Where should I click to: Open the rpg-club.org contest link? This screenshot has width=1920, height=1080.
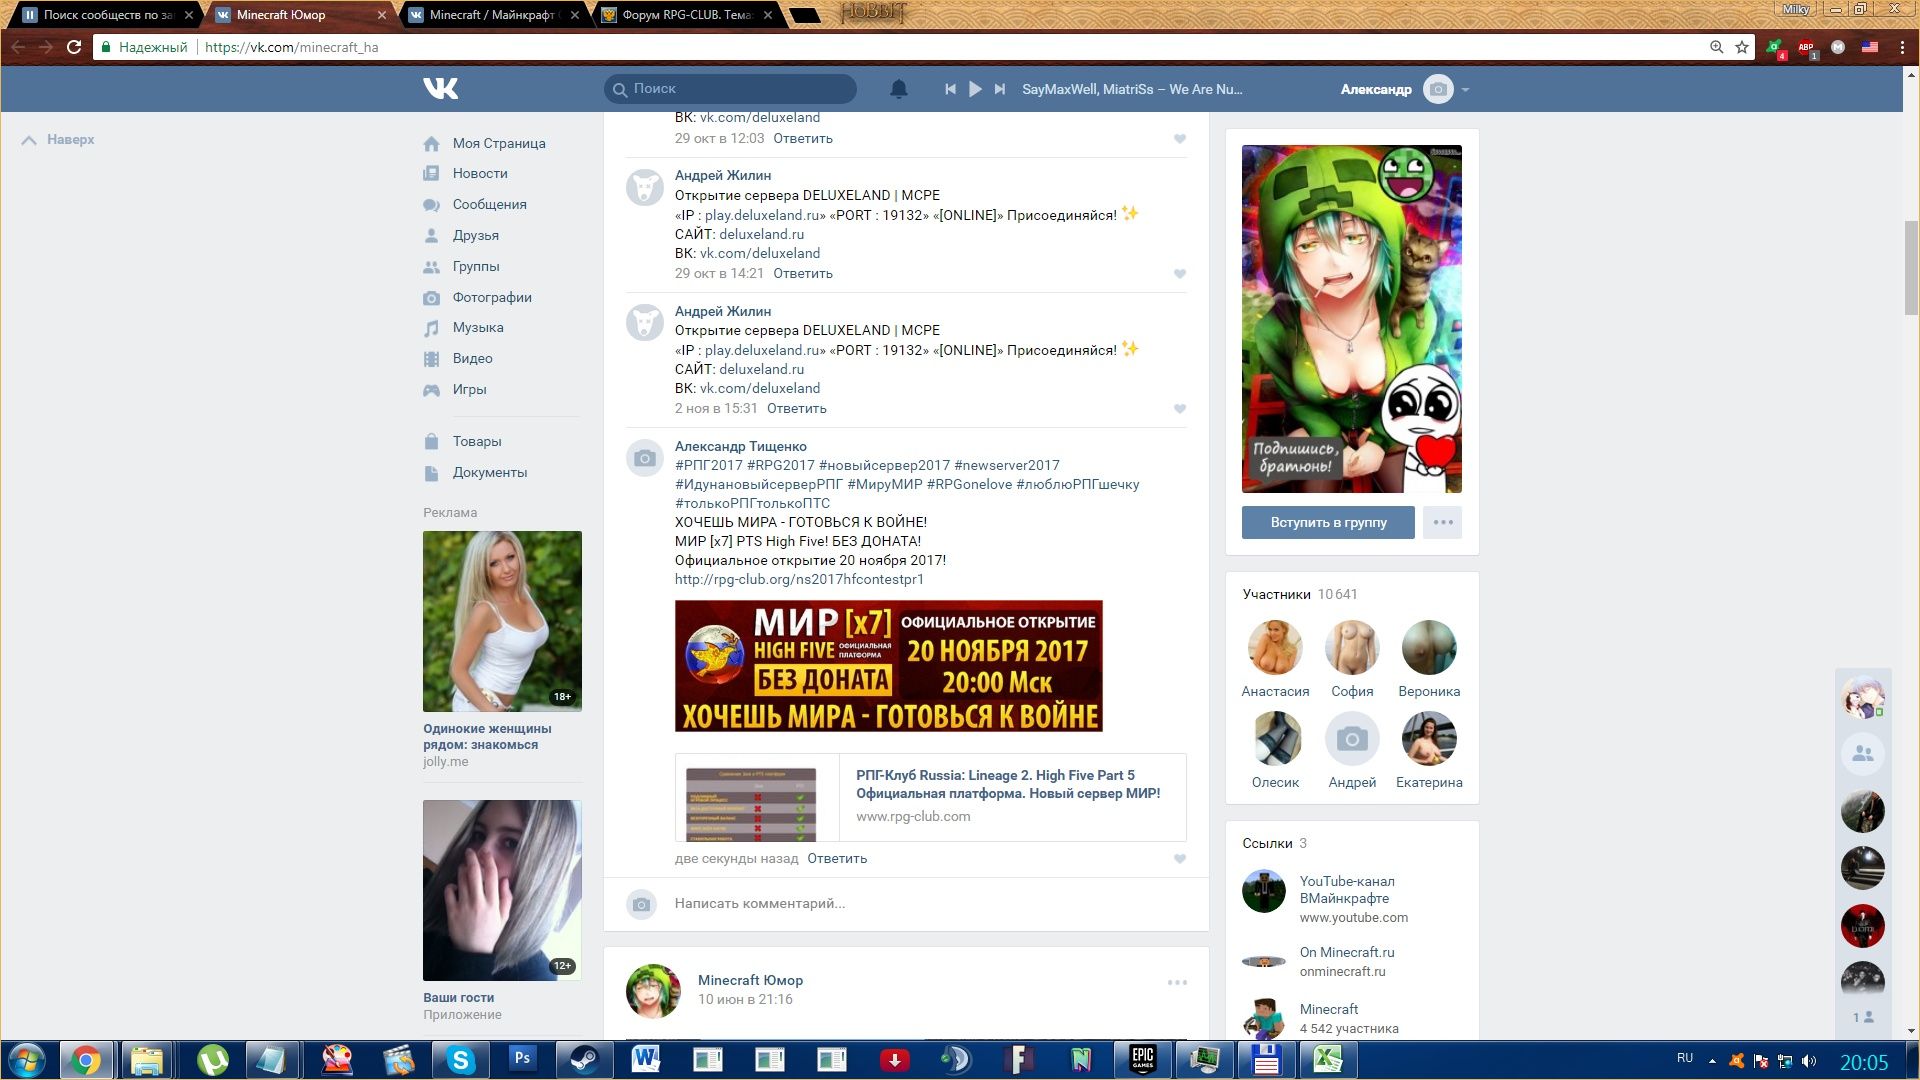(799, 579)
